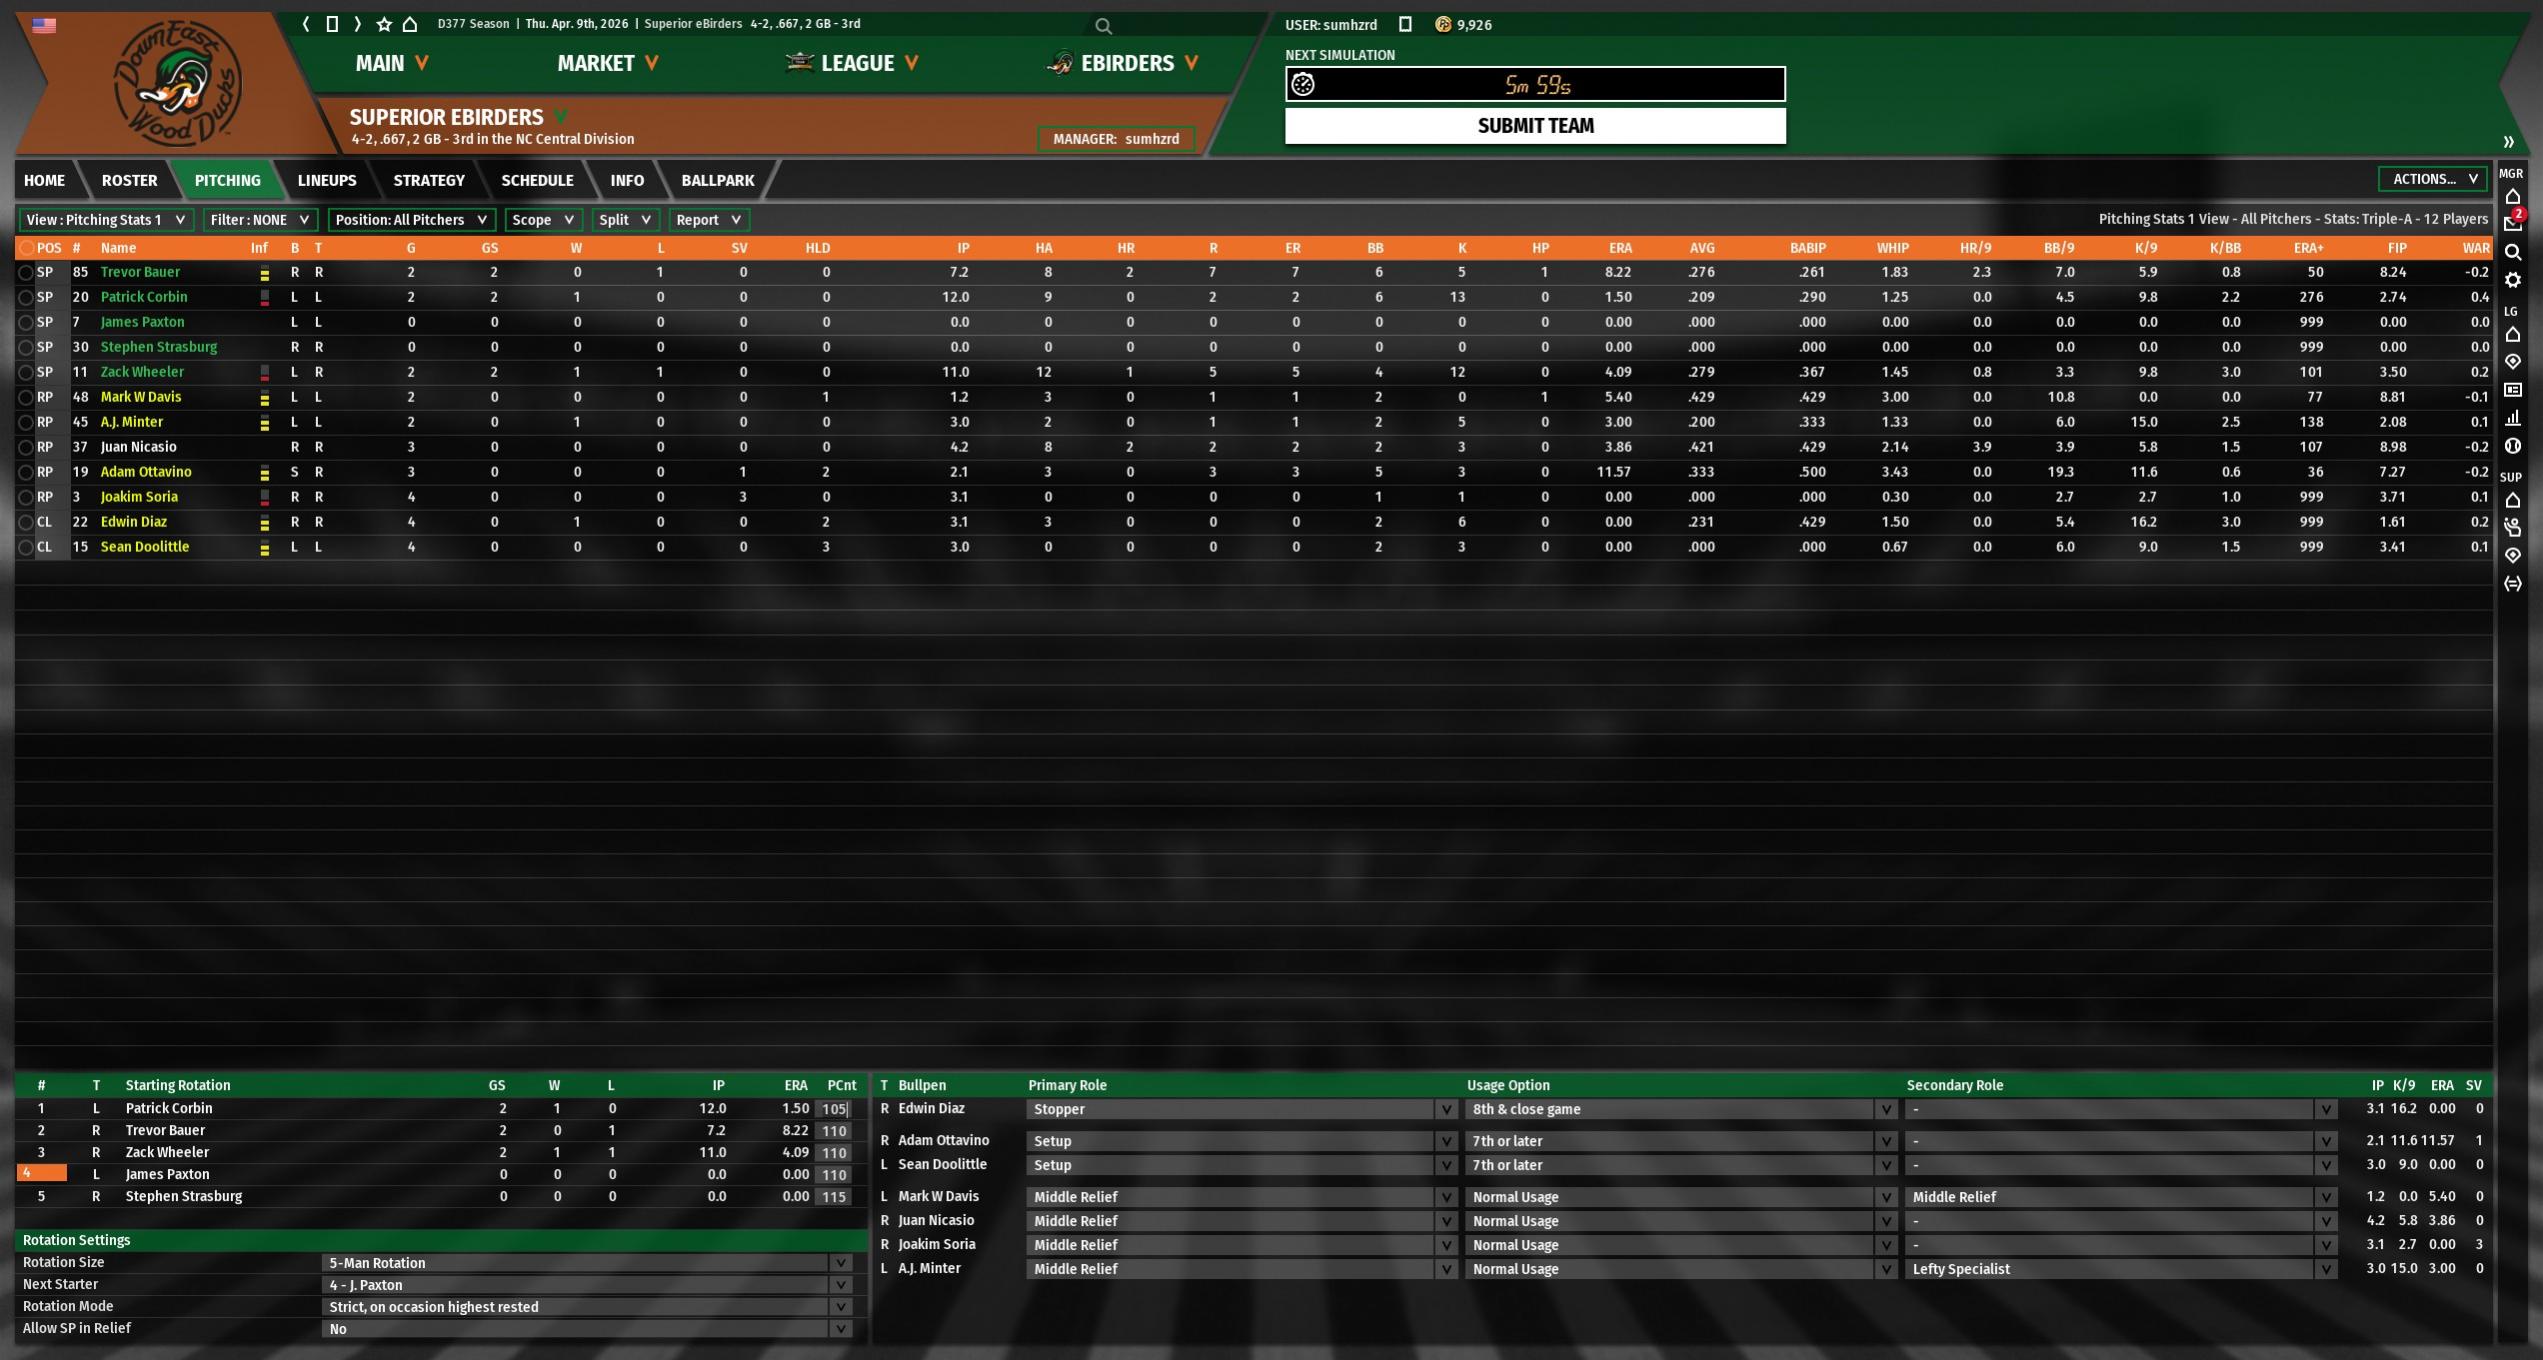Click the baseball icon in the right sidebar
Screen dimensions: 2543x1360
coord(2512,446)
